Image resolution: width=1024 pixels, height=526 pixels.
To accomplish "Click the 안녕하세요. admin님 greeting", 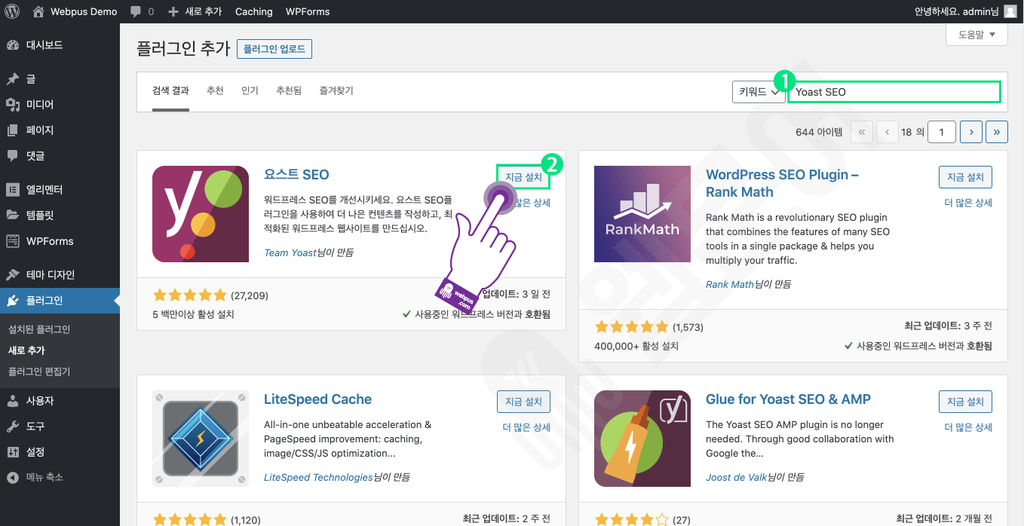I will point(956,11).
